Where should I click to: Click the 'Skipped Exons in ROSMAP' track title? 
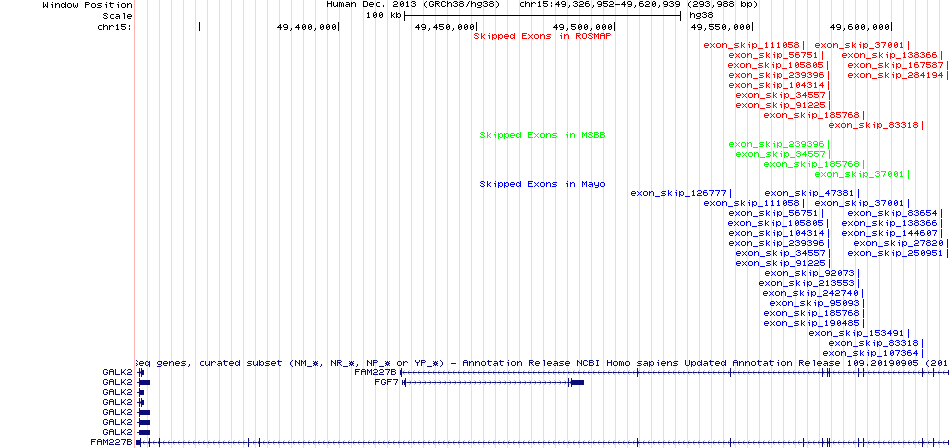coord(530,35)
